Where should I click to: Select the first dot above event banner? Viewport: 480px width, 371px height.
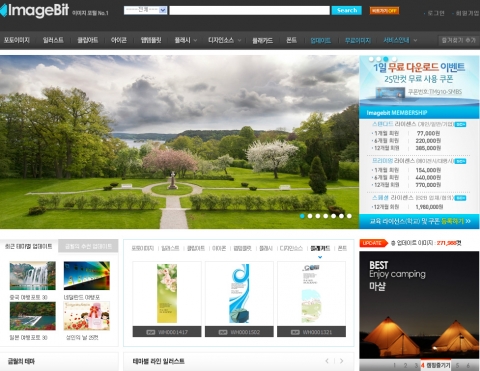(x=371, y=59)
